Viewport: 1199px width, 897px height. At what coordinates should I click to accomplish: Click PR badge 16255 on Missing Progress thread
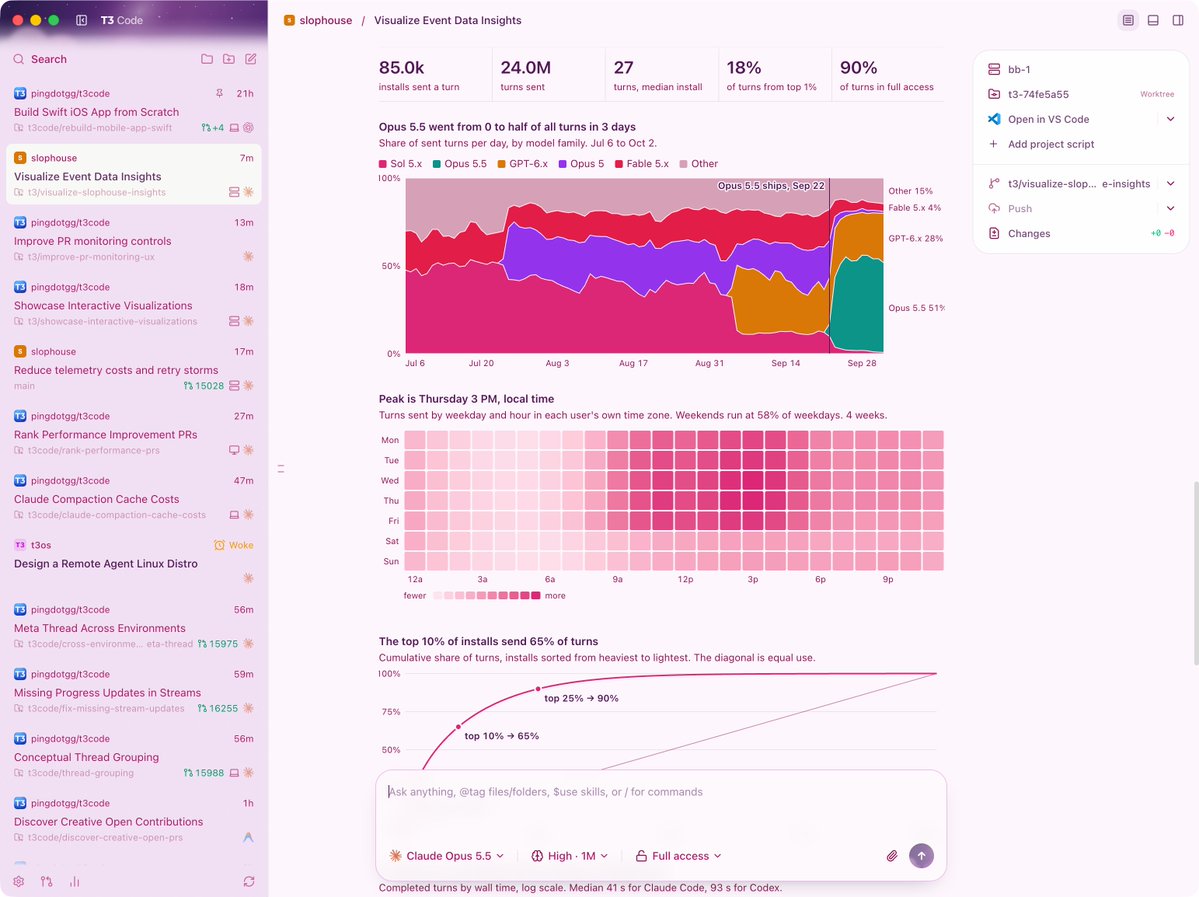pyautogui.click(x=217, y=708)
